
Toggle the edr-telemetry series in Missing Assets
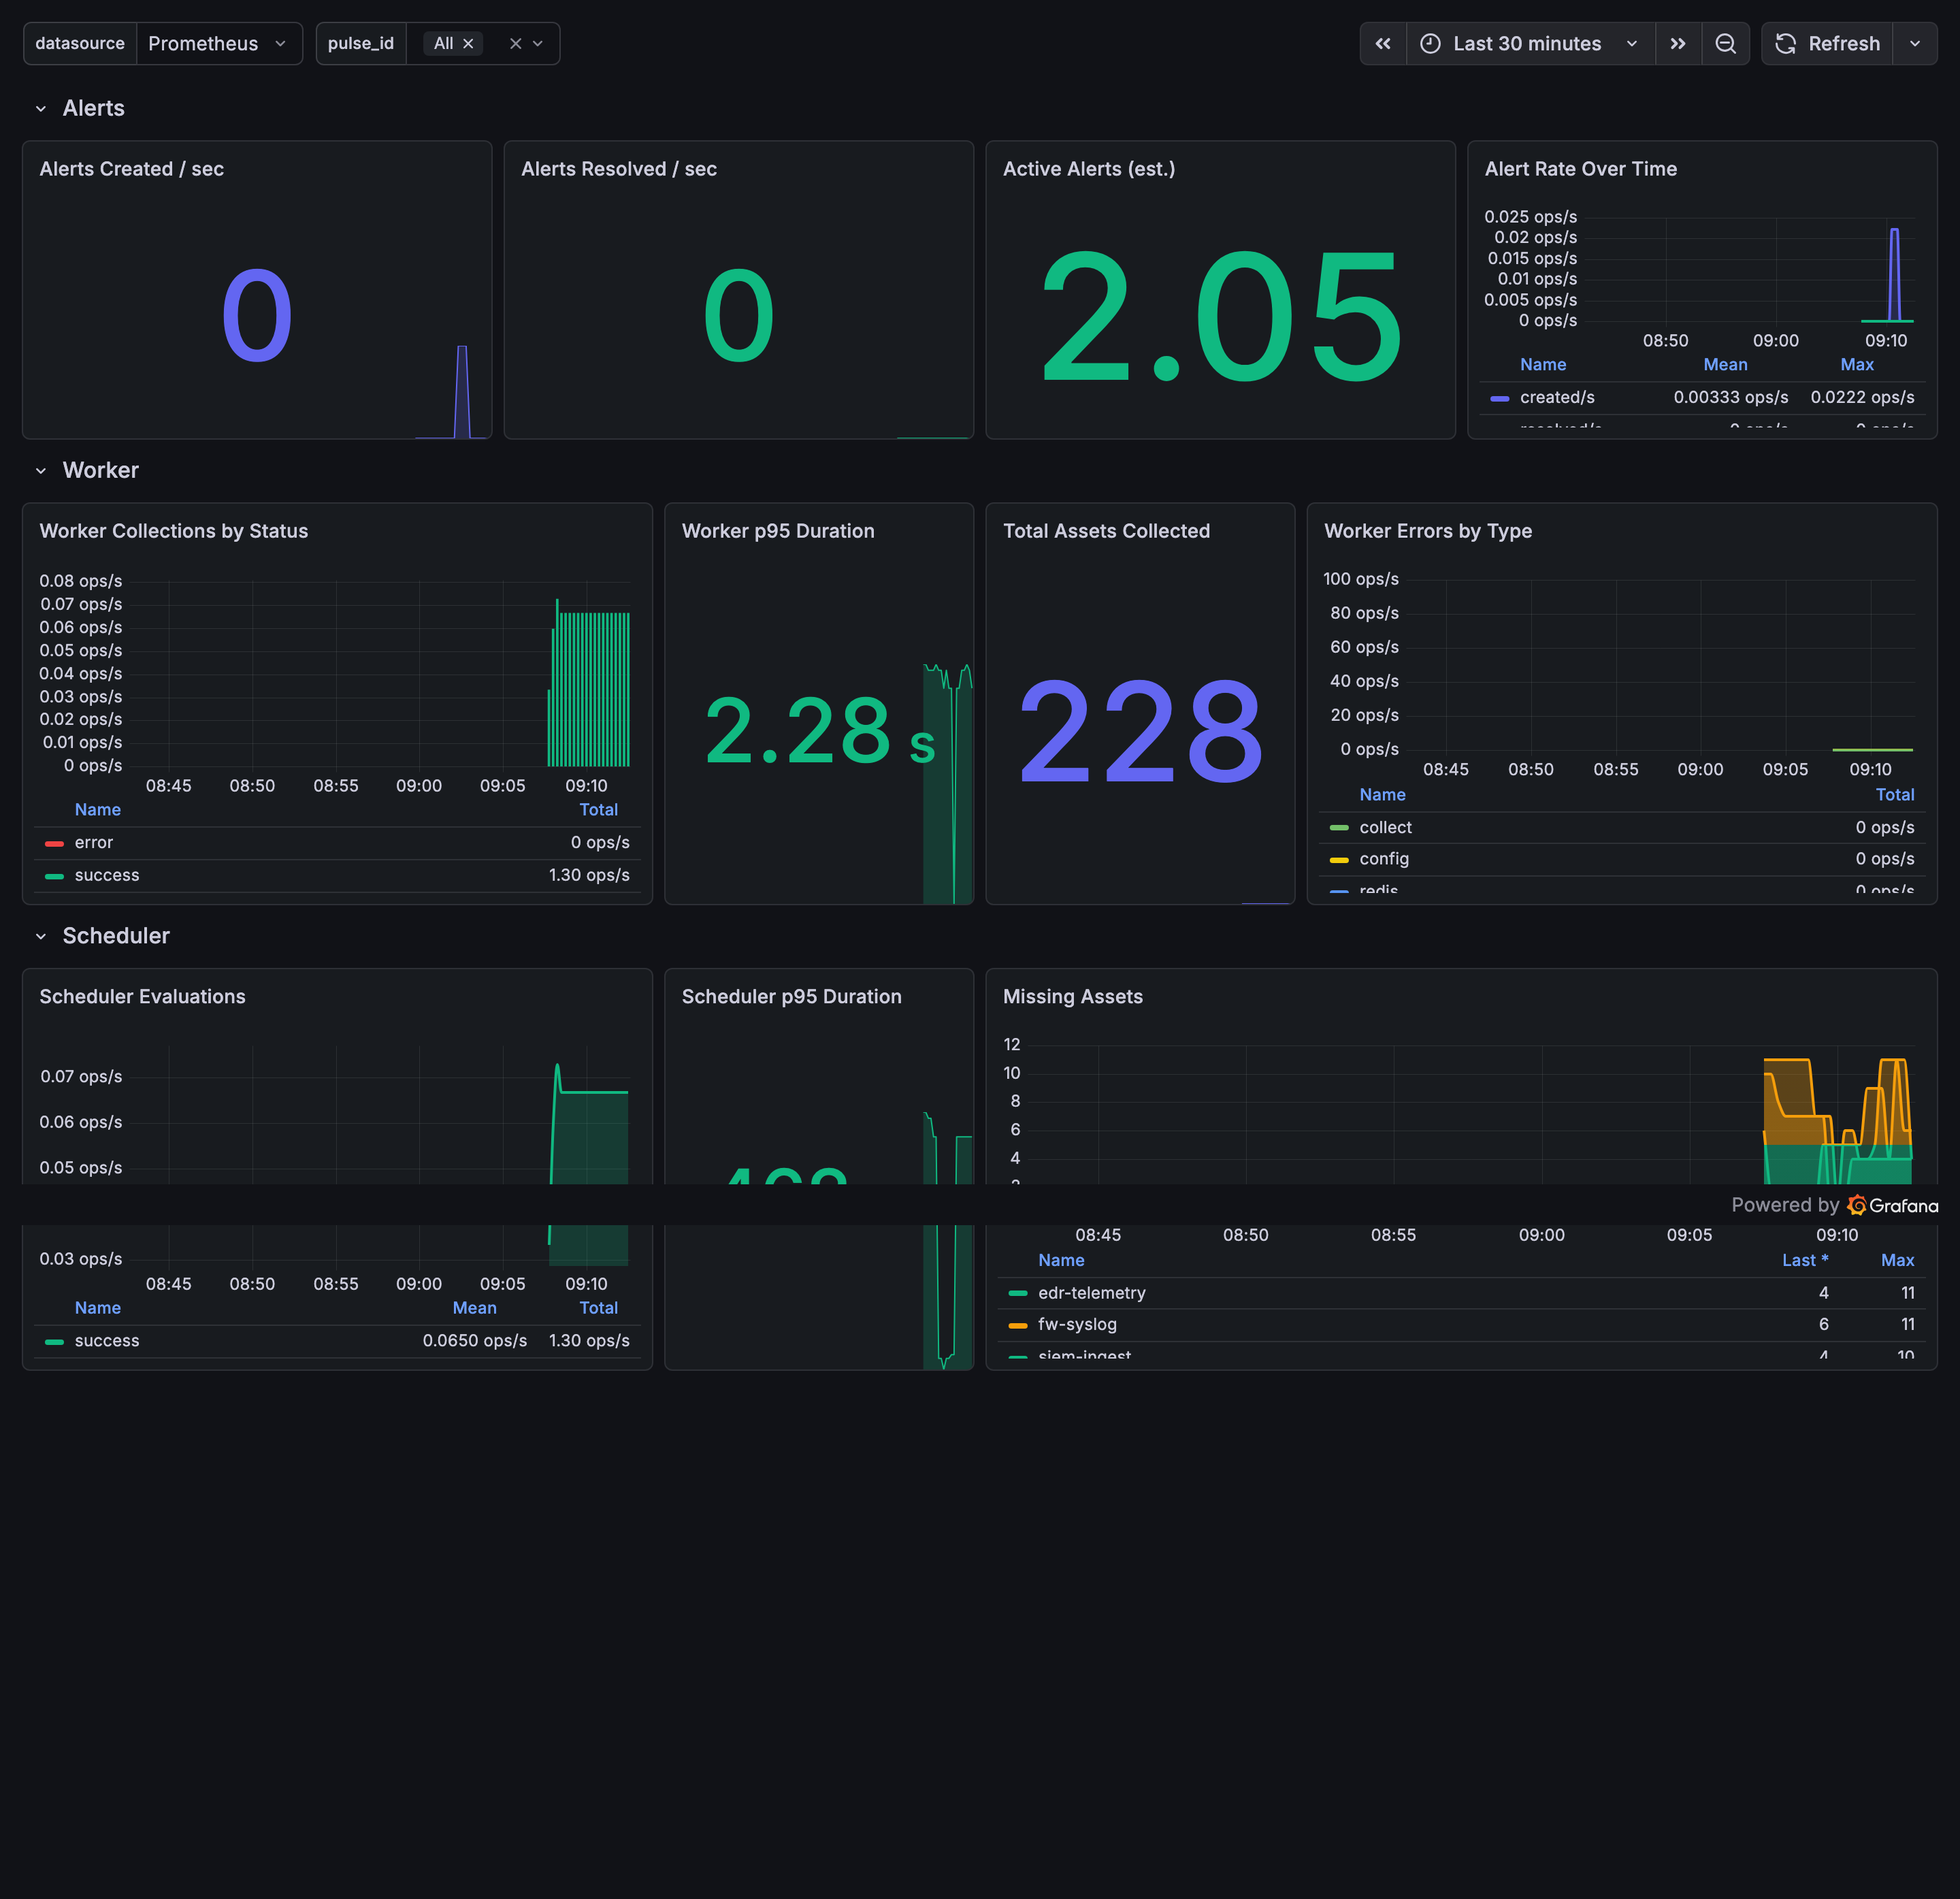pos(1092,1293)
